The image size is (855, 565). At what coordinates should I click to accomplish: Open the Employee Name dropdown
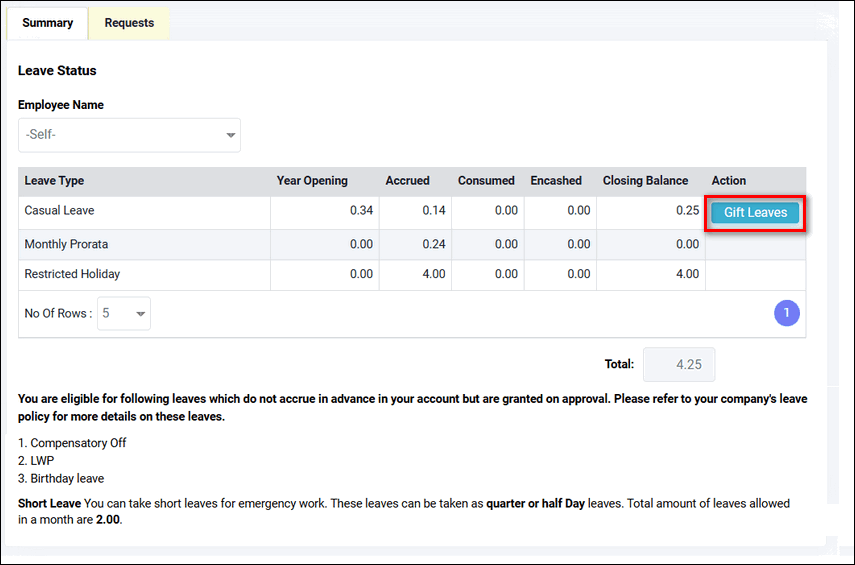[129, 134]
